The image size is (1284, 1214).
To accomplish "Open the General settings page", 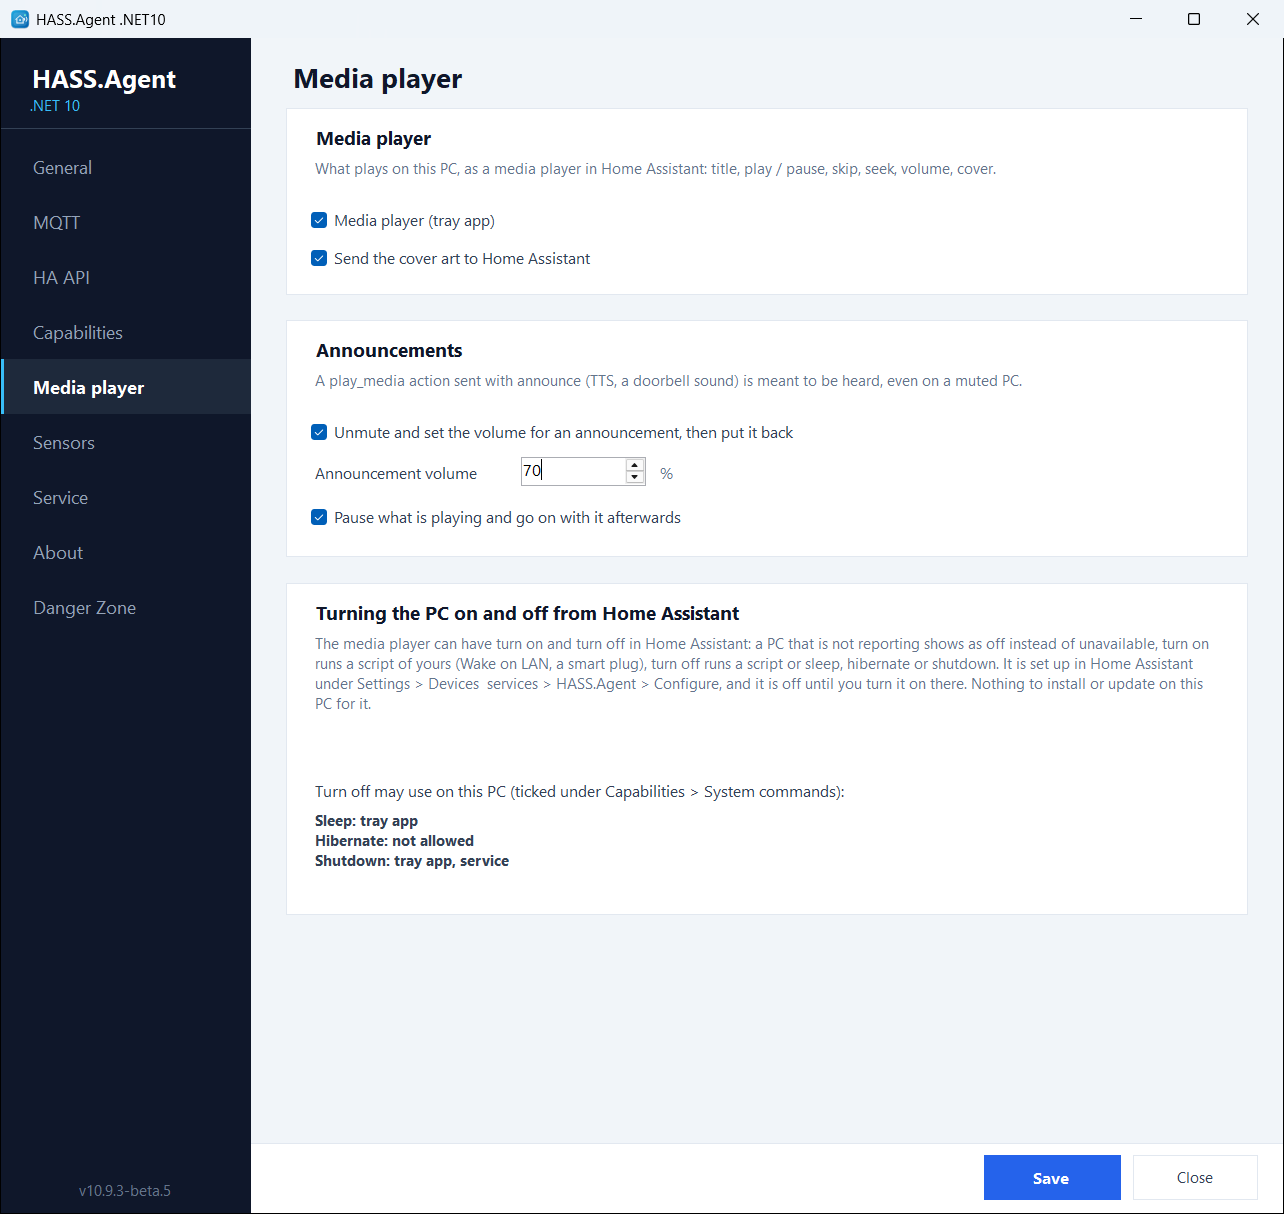I will (126, 168).
